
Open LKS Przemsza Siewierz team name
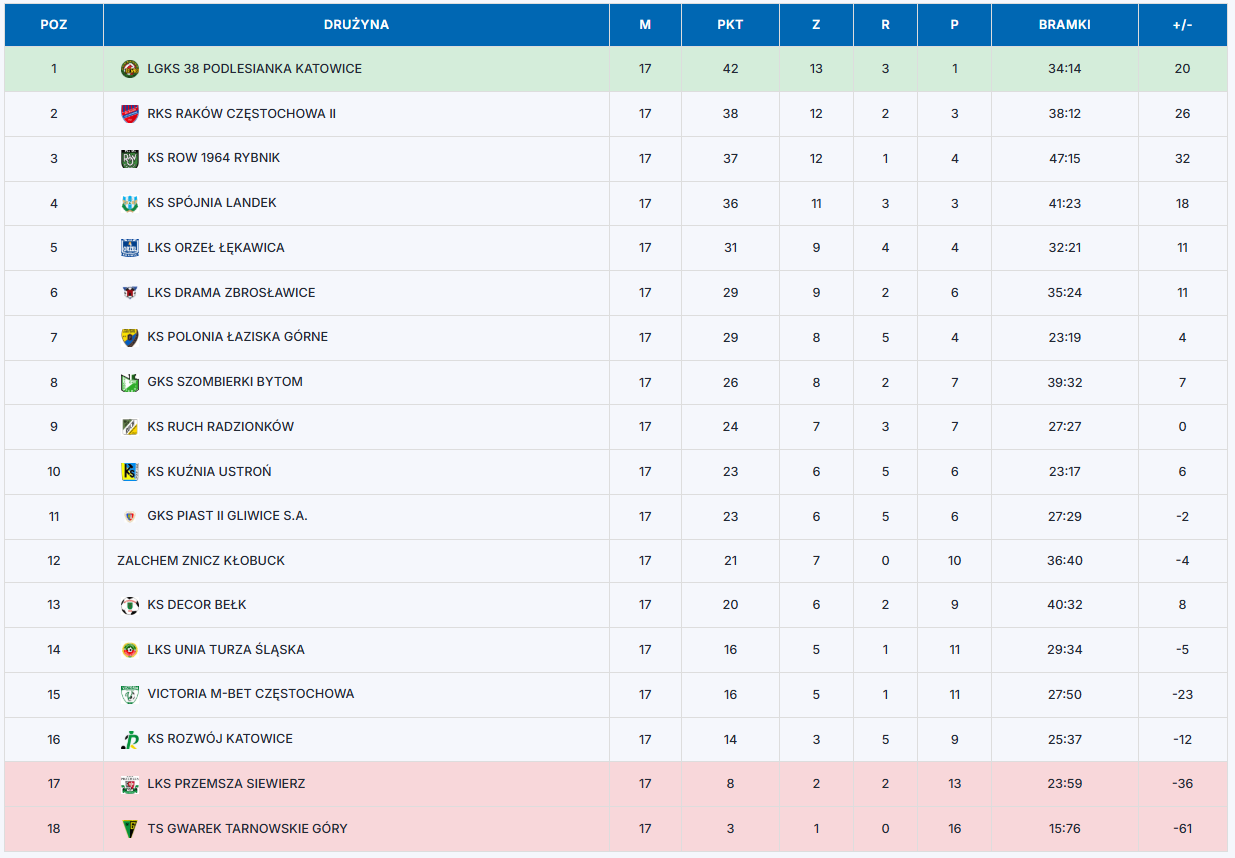(226, 784)
